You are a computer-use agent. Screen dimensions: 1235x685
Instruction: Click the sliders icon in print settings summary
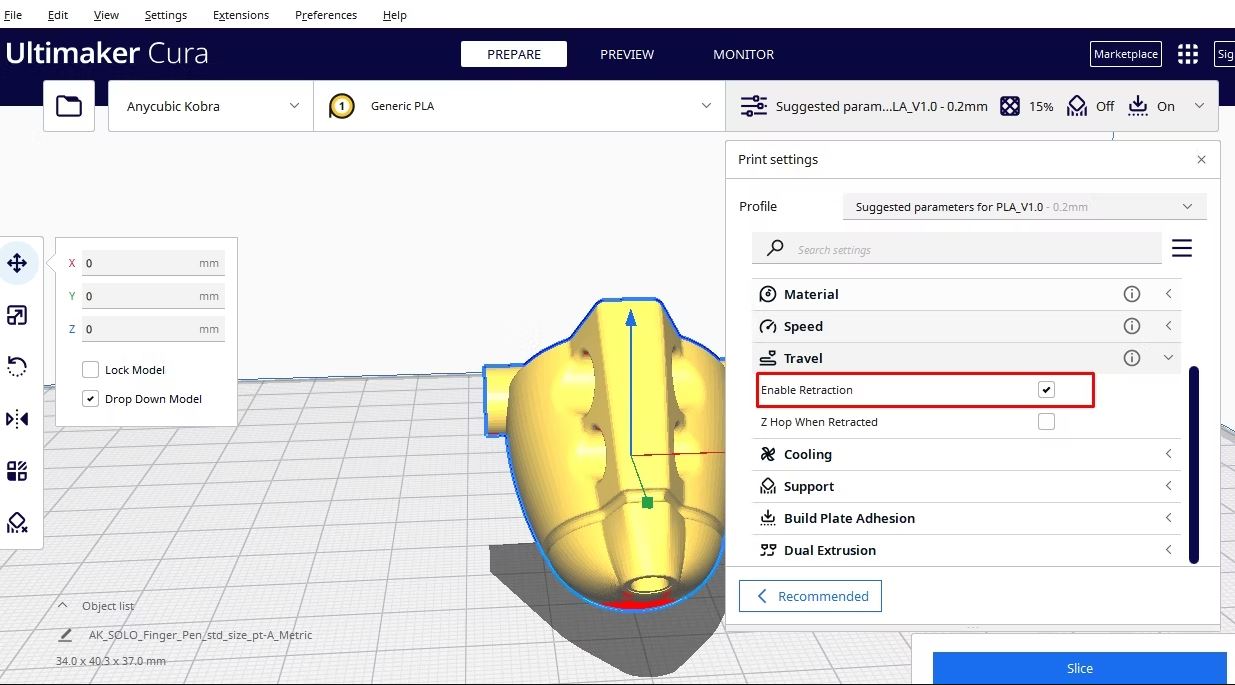[753, 106]
